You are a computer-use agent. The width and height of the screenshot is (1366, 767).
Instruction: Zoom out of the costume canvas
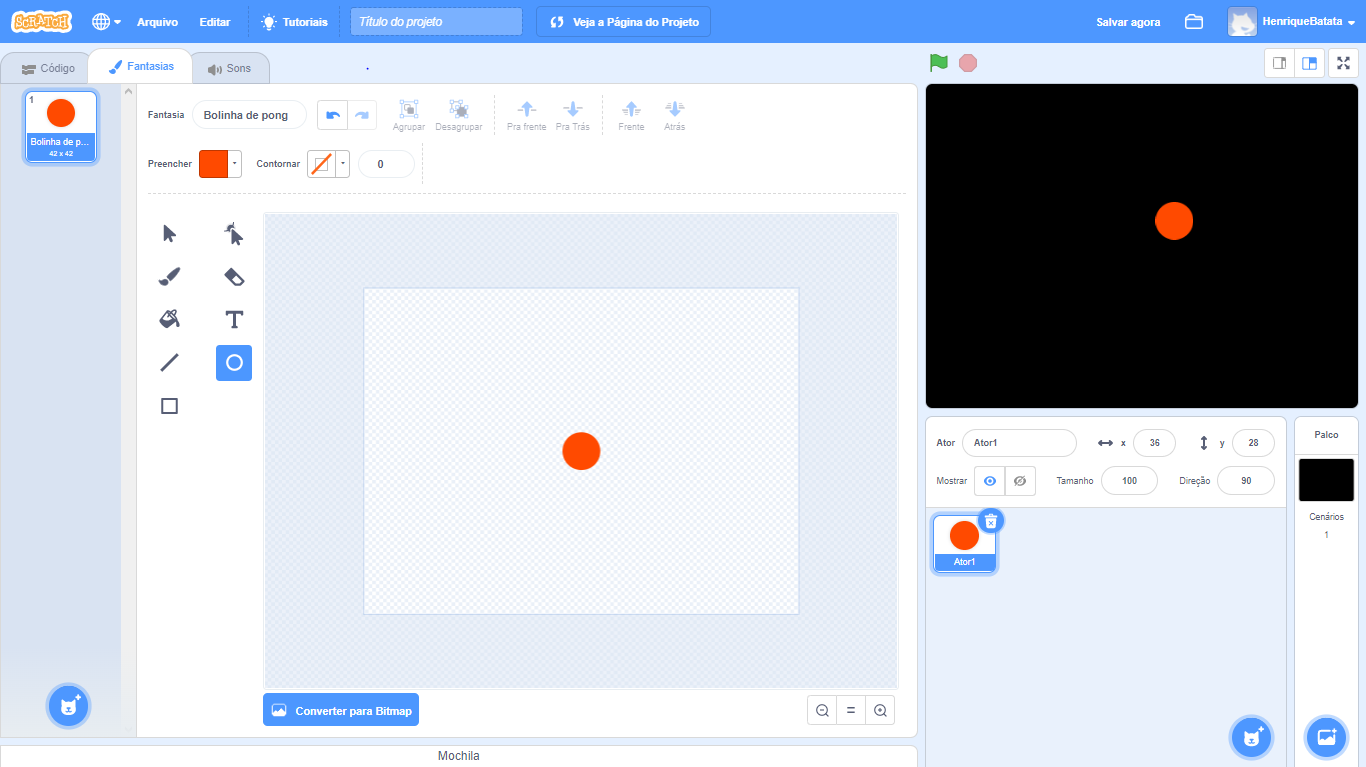pos(822,710)
